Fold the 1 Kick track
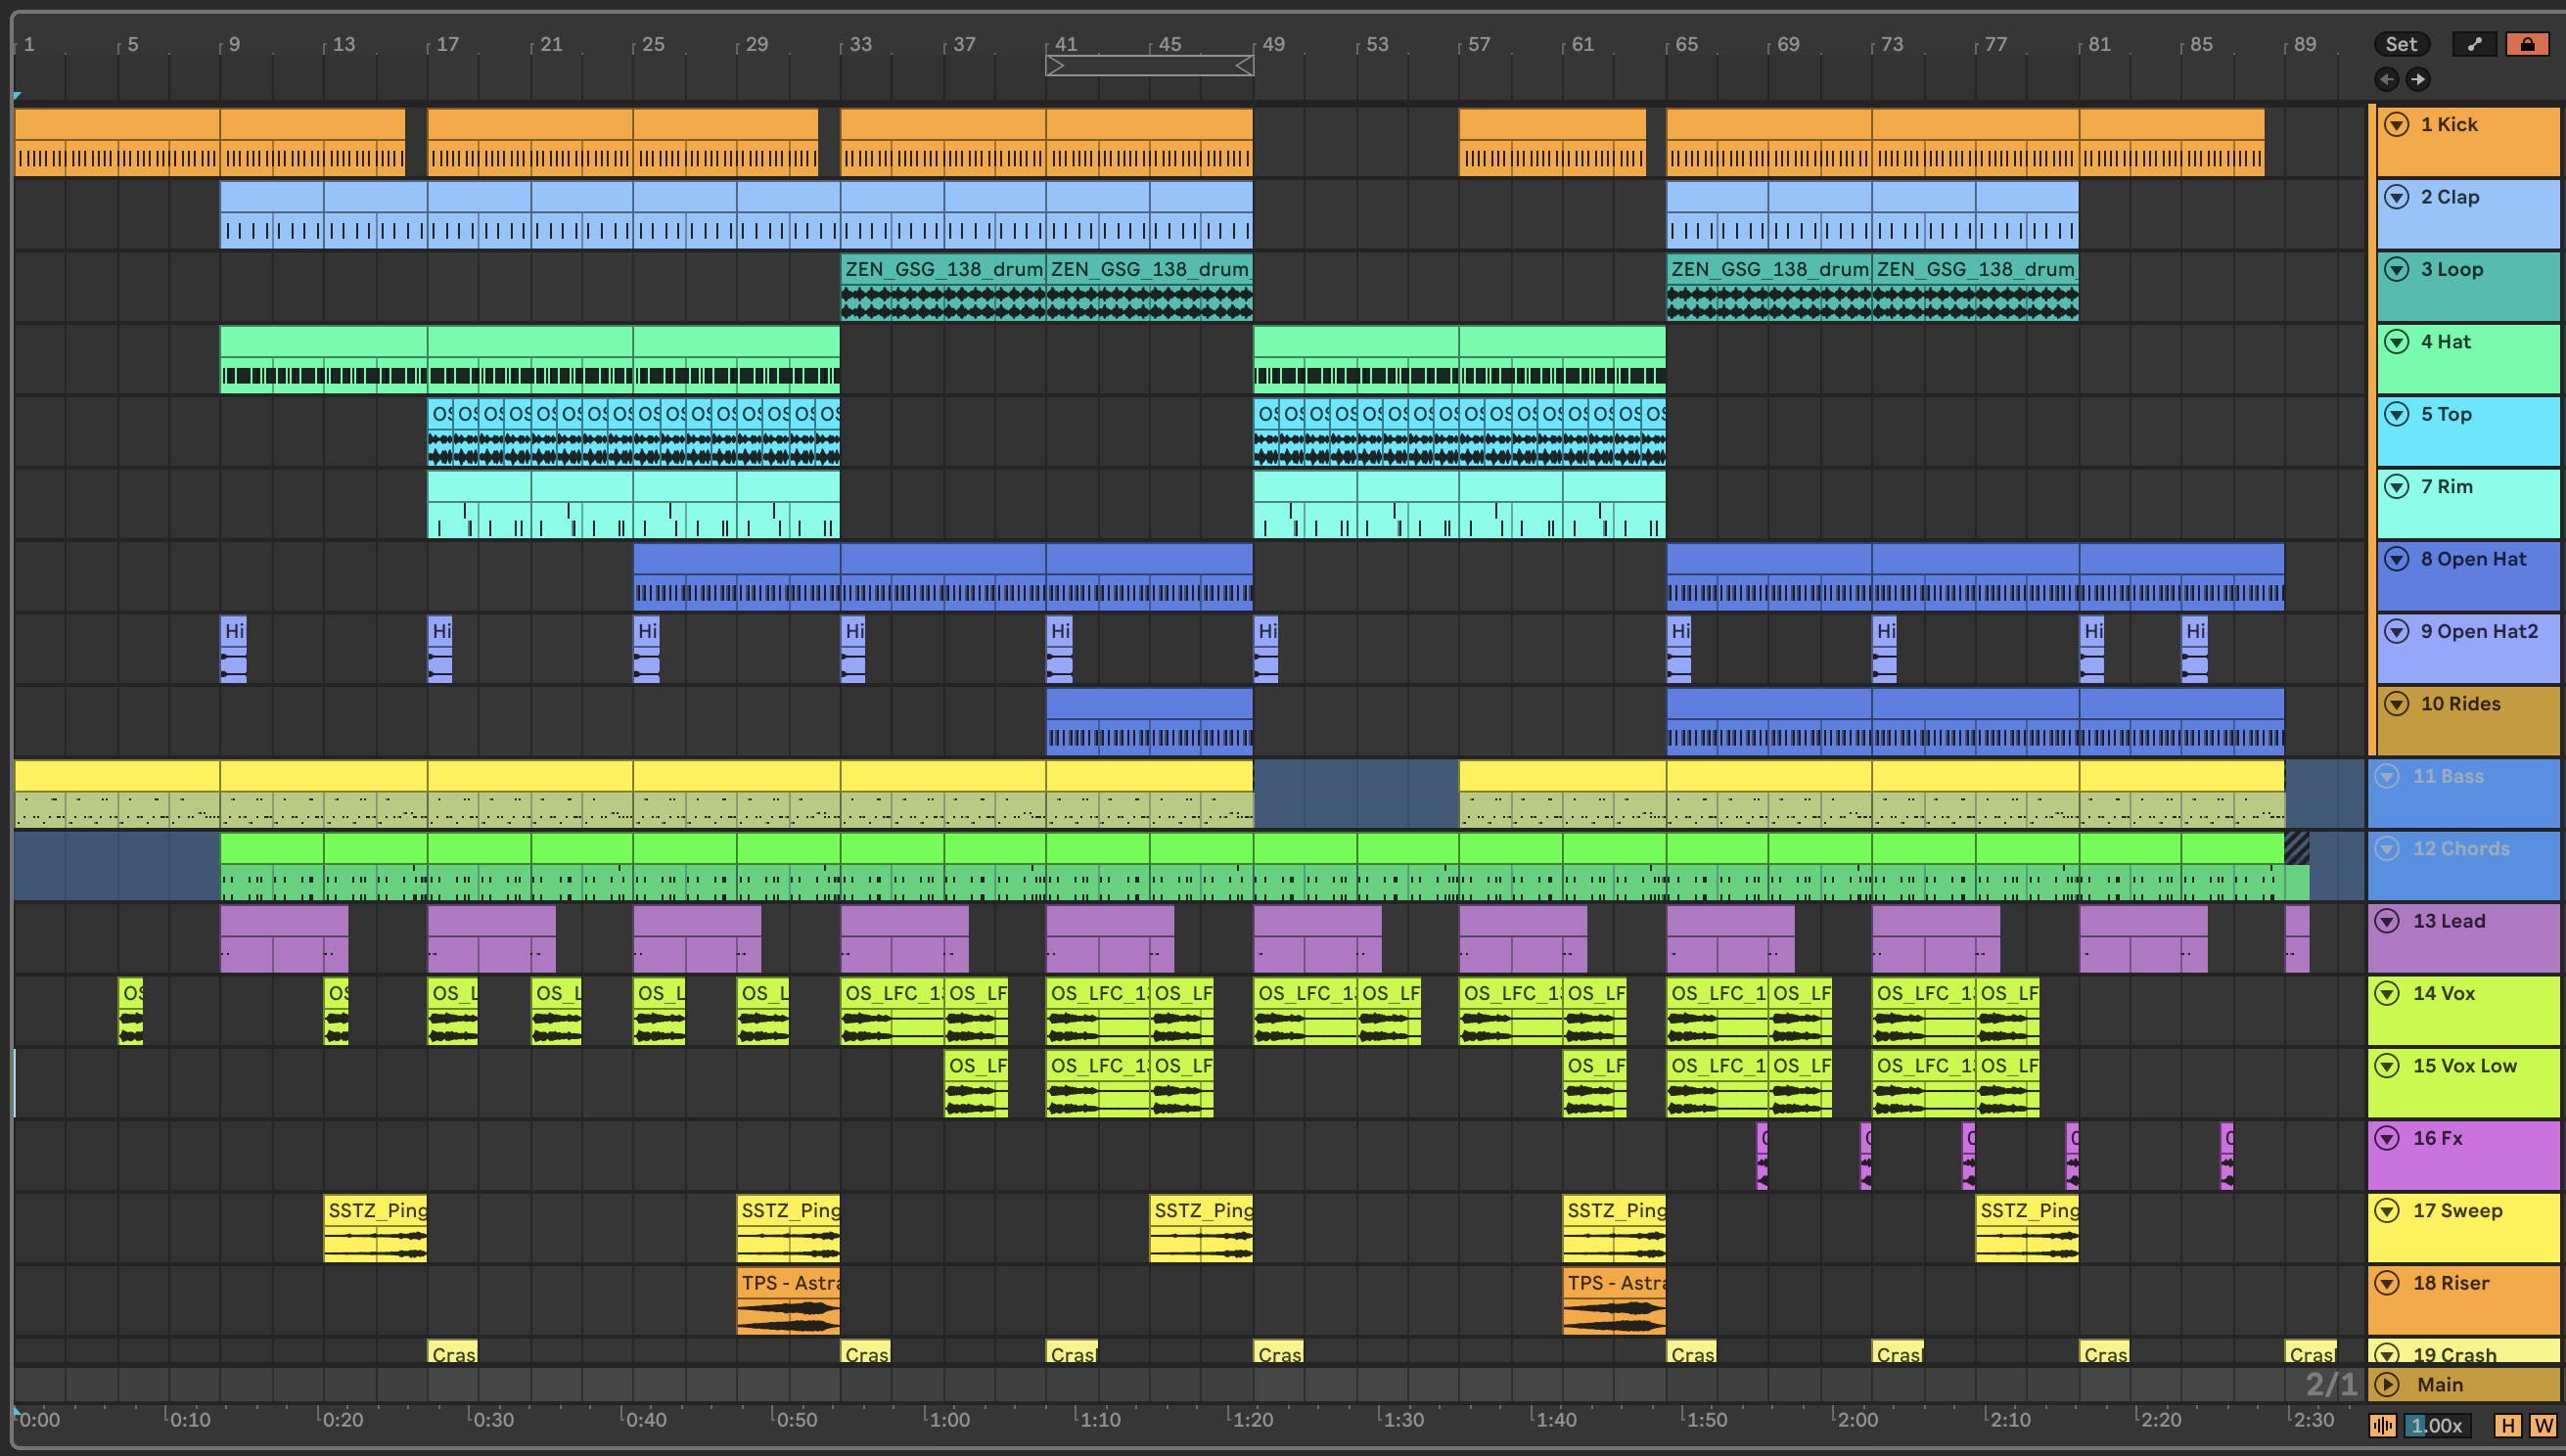The image size is (2566, 1456). (2396, 124)
